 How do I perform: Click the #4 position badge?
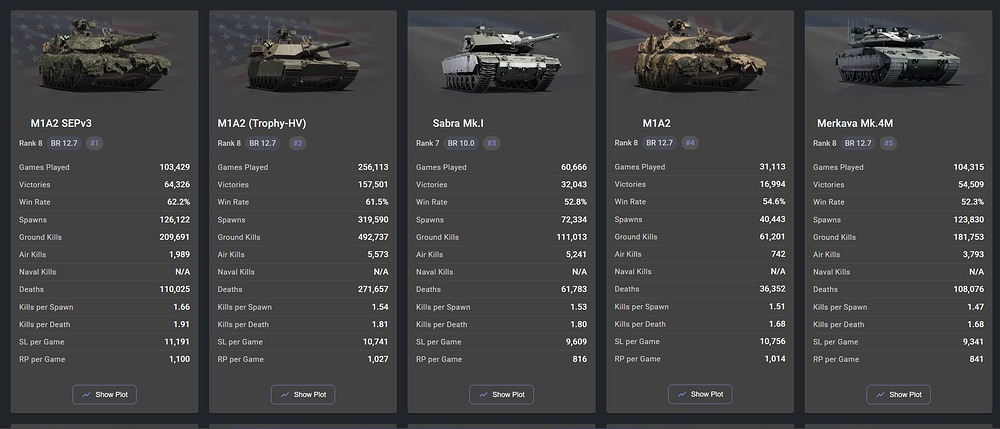(x=689, y=143)
